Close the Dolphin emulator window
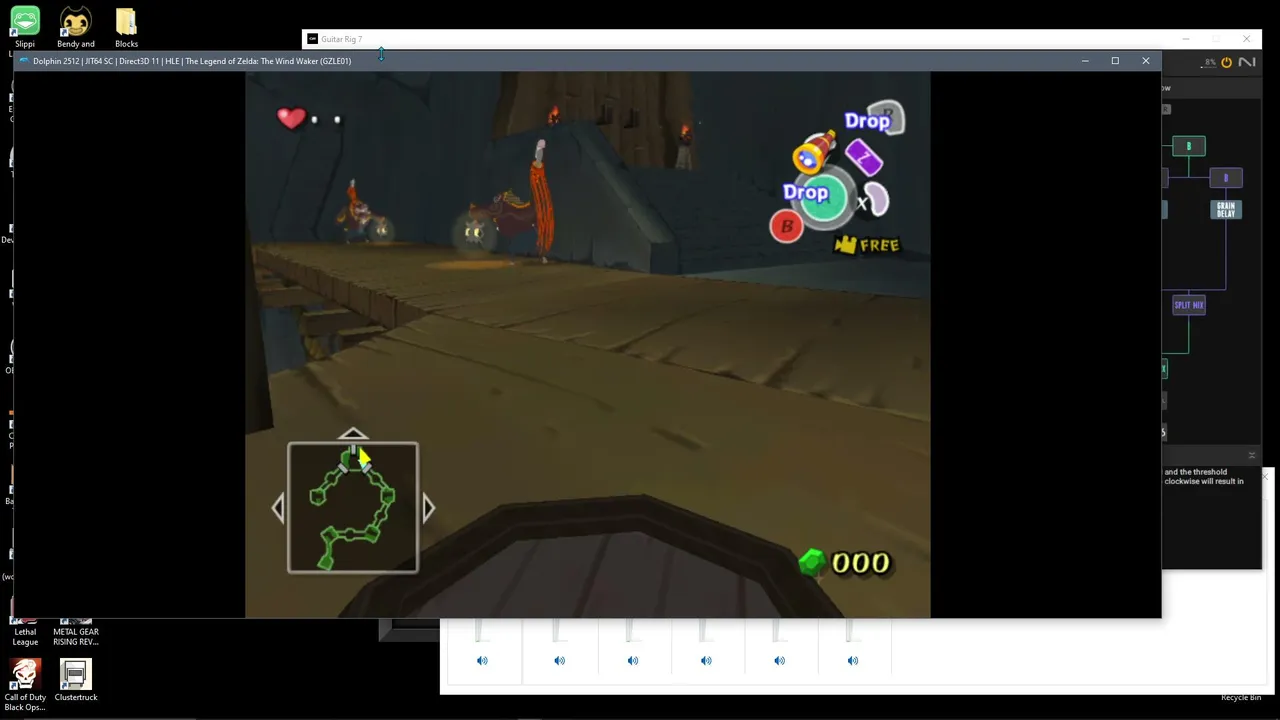Screen dimensions: 1280x720 click(x=1146, y=61)
